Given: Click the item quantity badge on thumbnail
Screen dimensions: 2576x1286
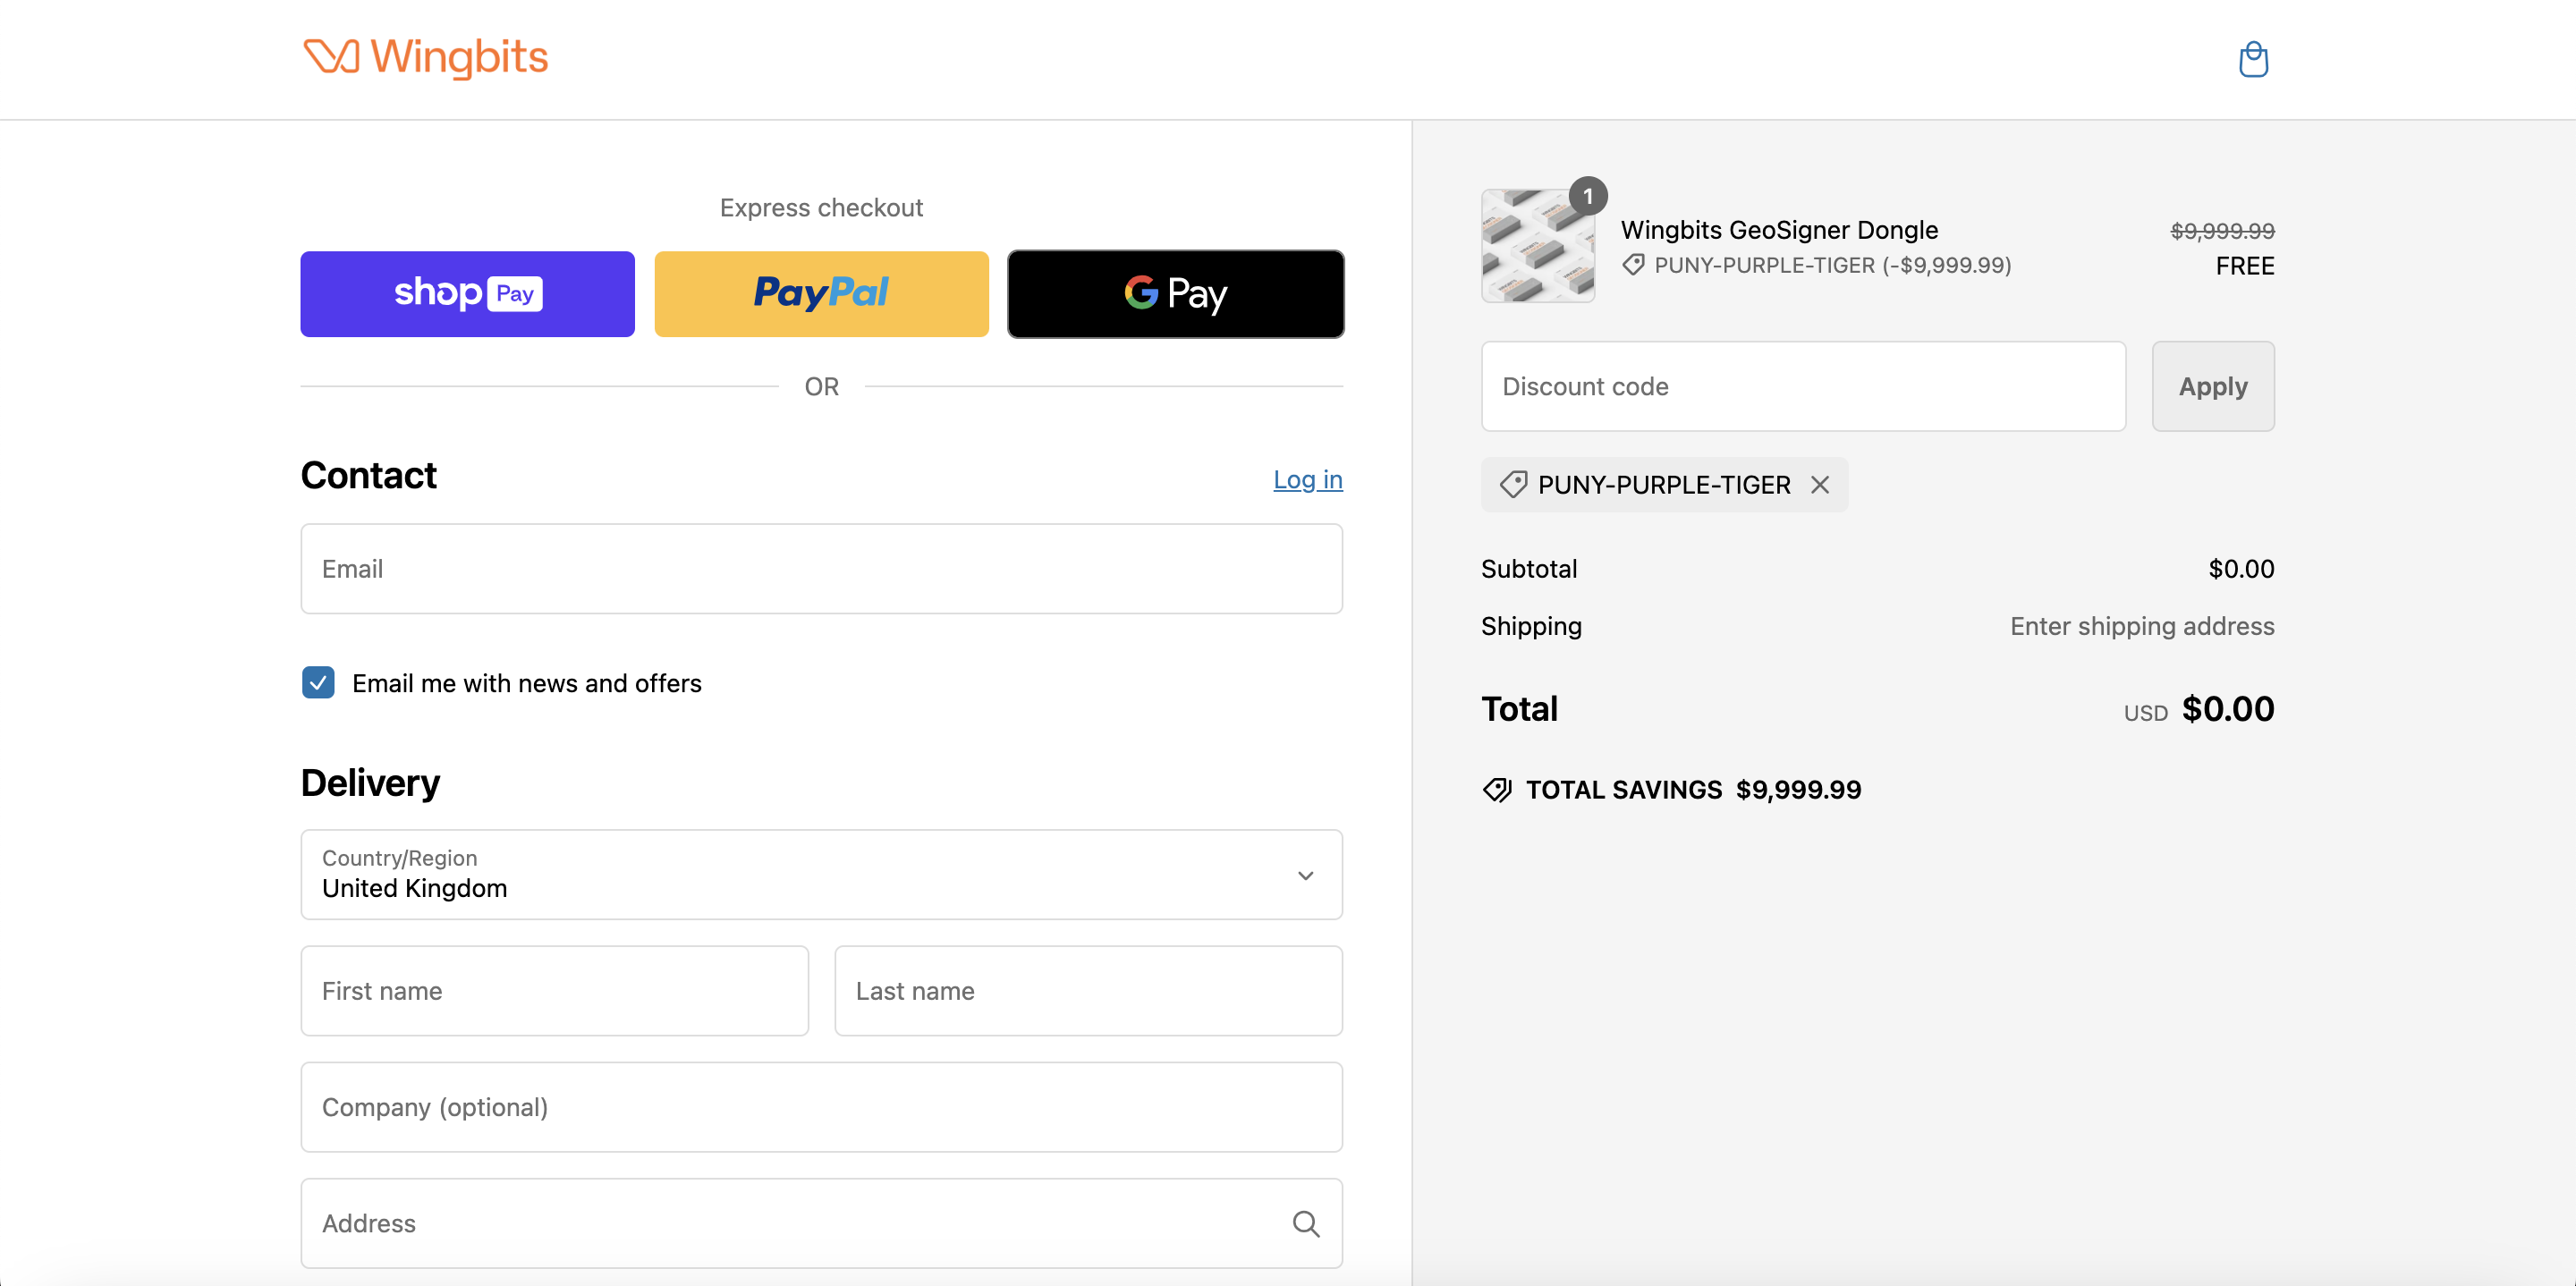Looking at the screenshot, I should pyautogui.click(x=1587, y=196).
